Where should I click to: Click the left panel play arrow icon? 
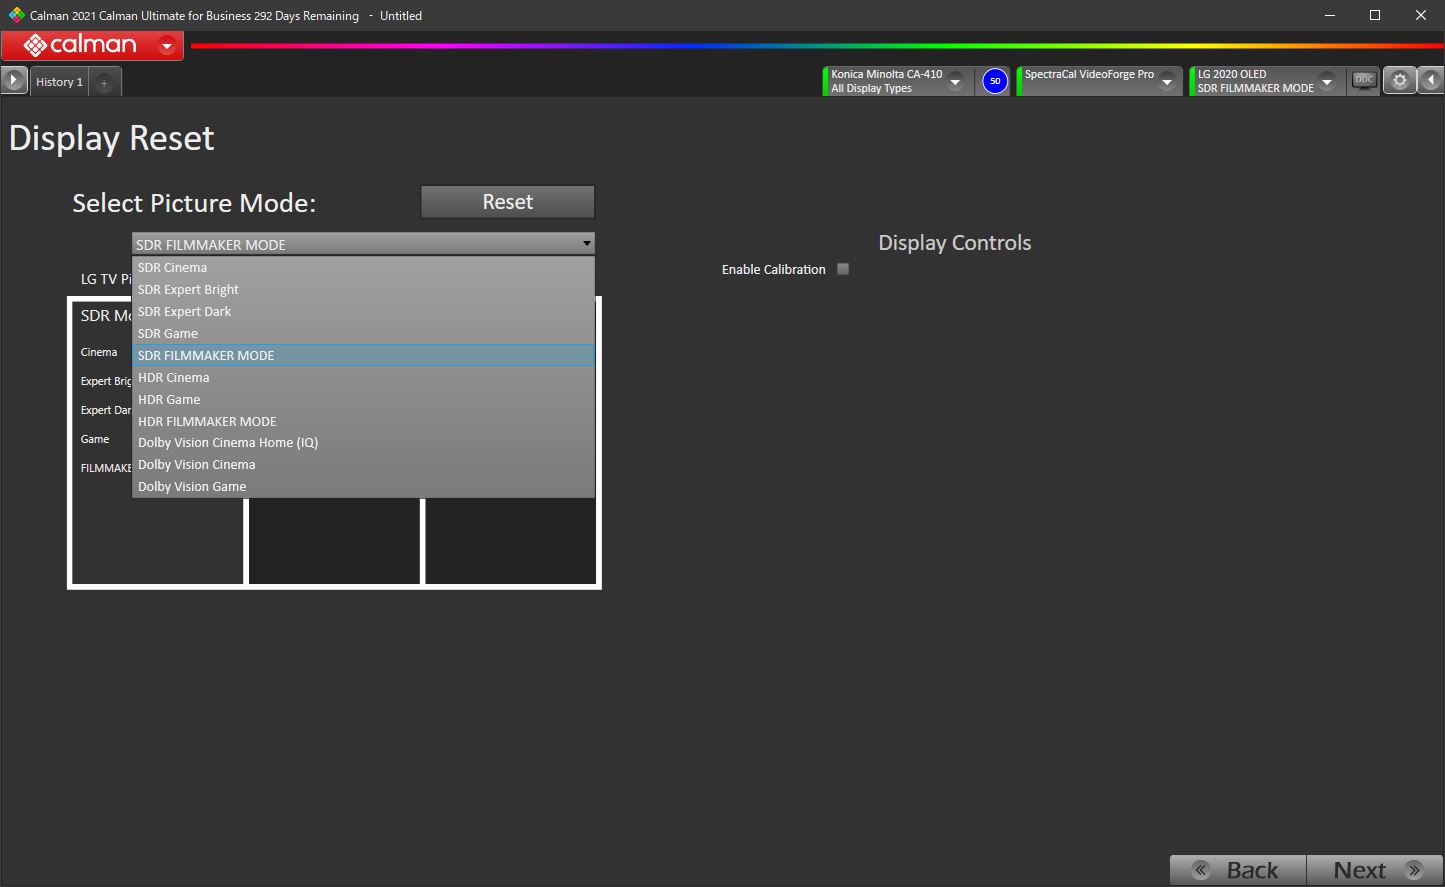(14, 81)
